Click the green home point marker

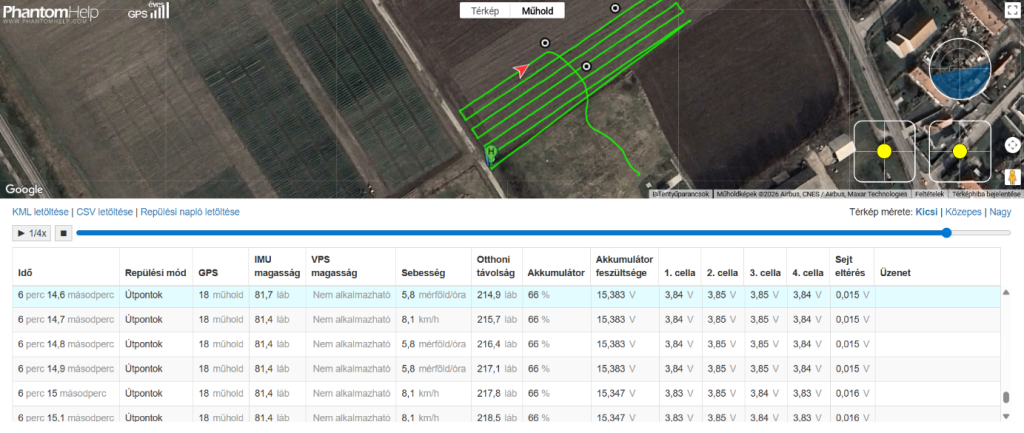pyautogui.click(x=491, y=152)
